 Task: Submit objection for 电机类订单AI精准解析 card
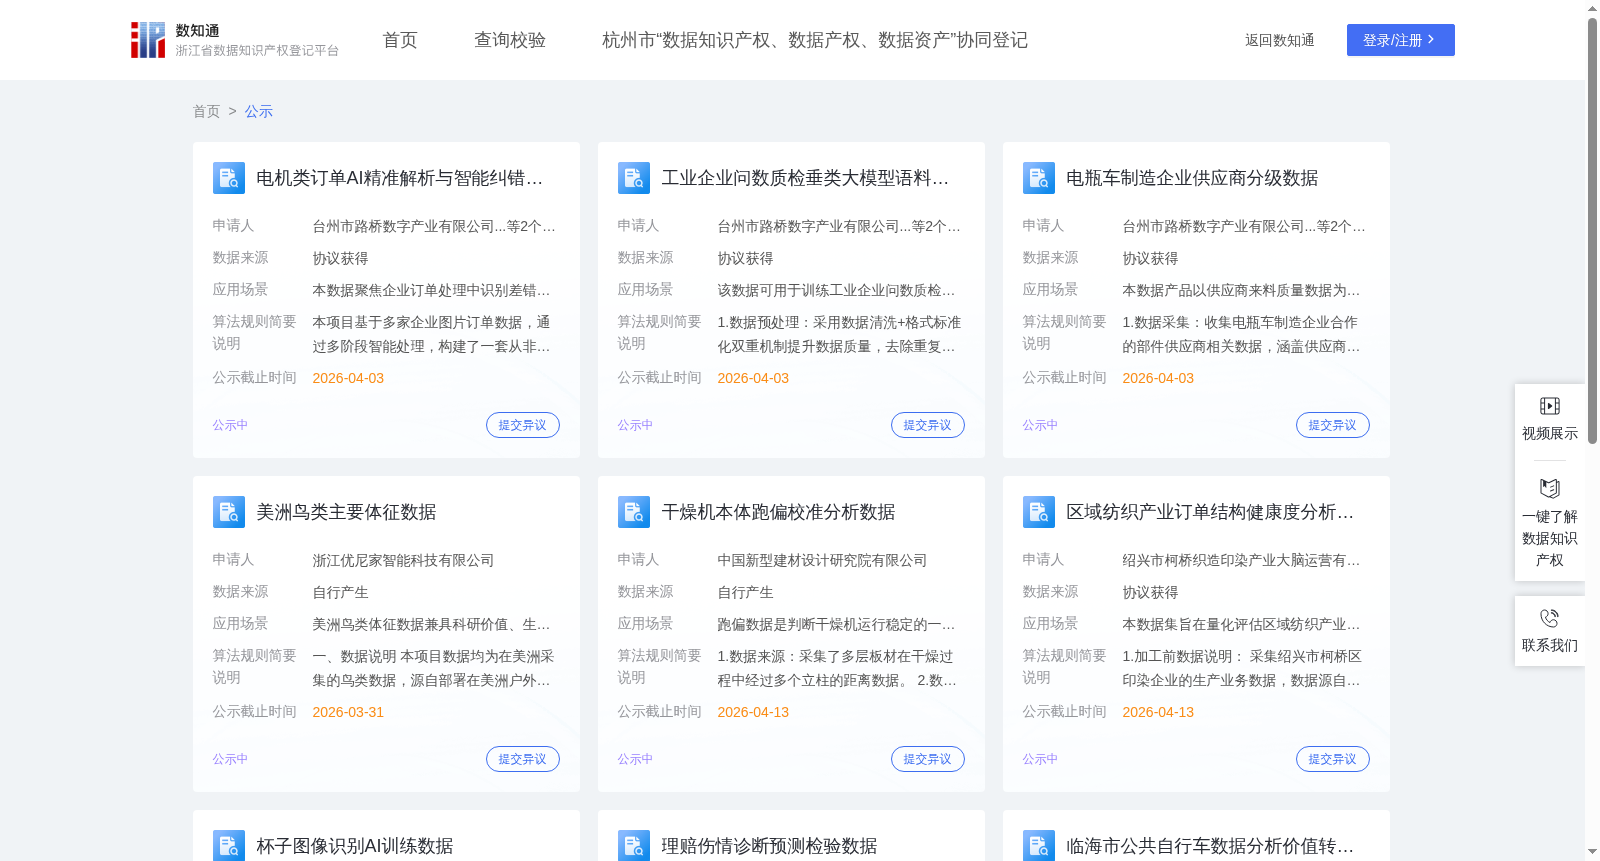(x=523, y=425)
